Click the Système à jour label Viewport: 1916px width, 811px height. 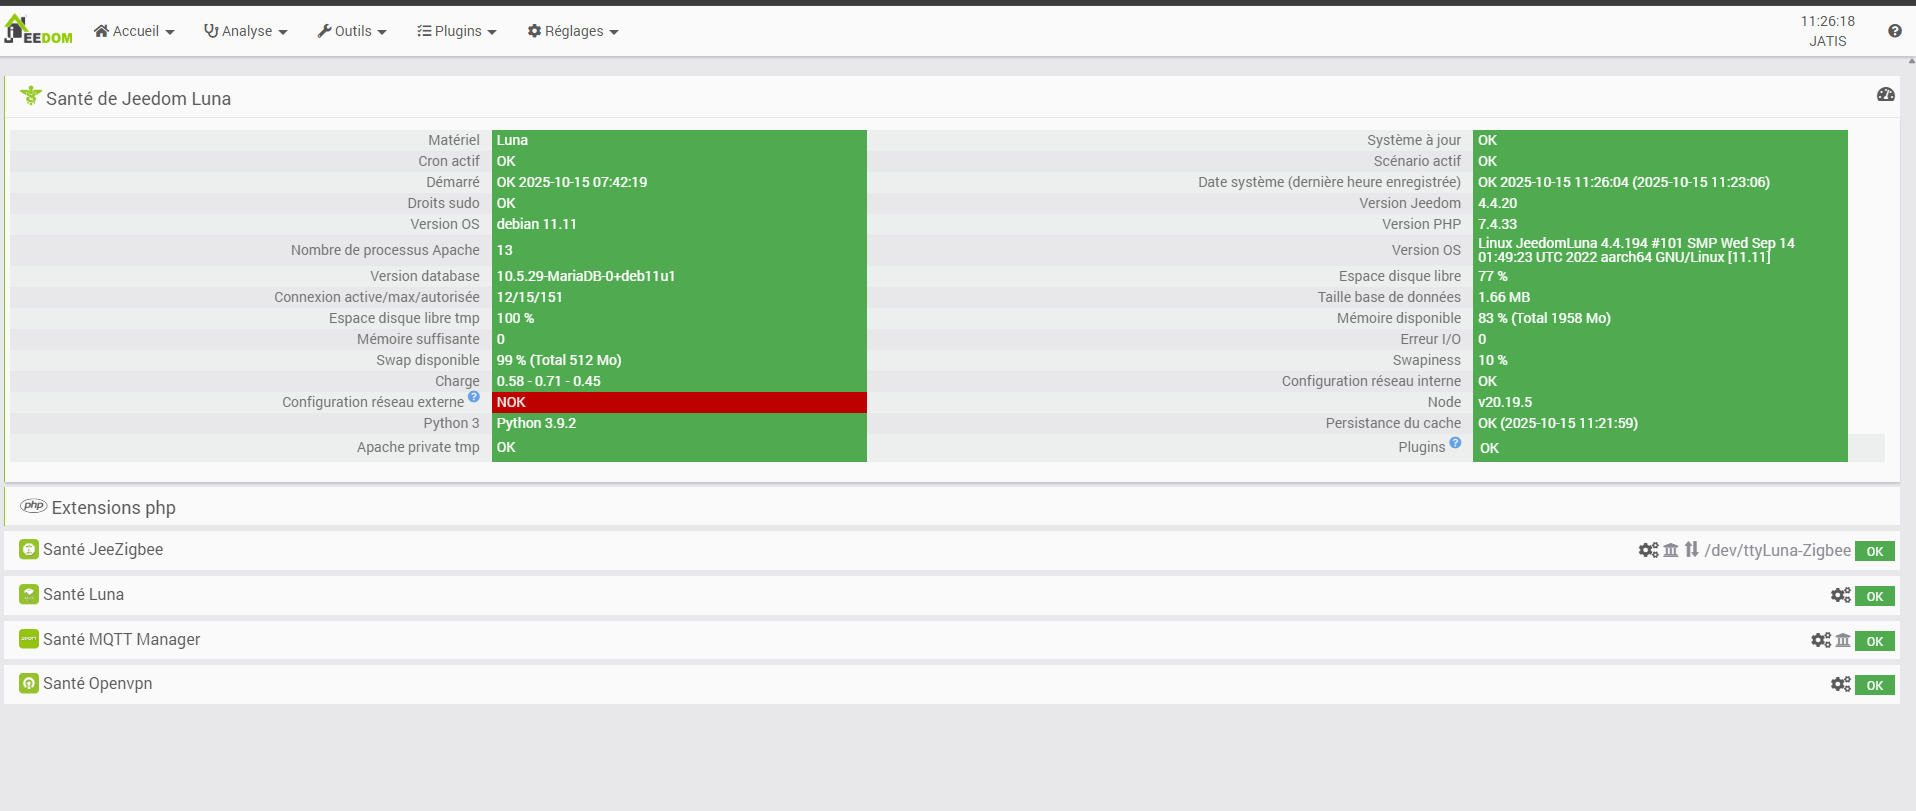click(x=1414, y=140)
